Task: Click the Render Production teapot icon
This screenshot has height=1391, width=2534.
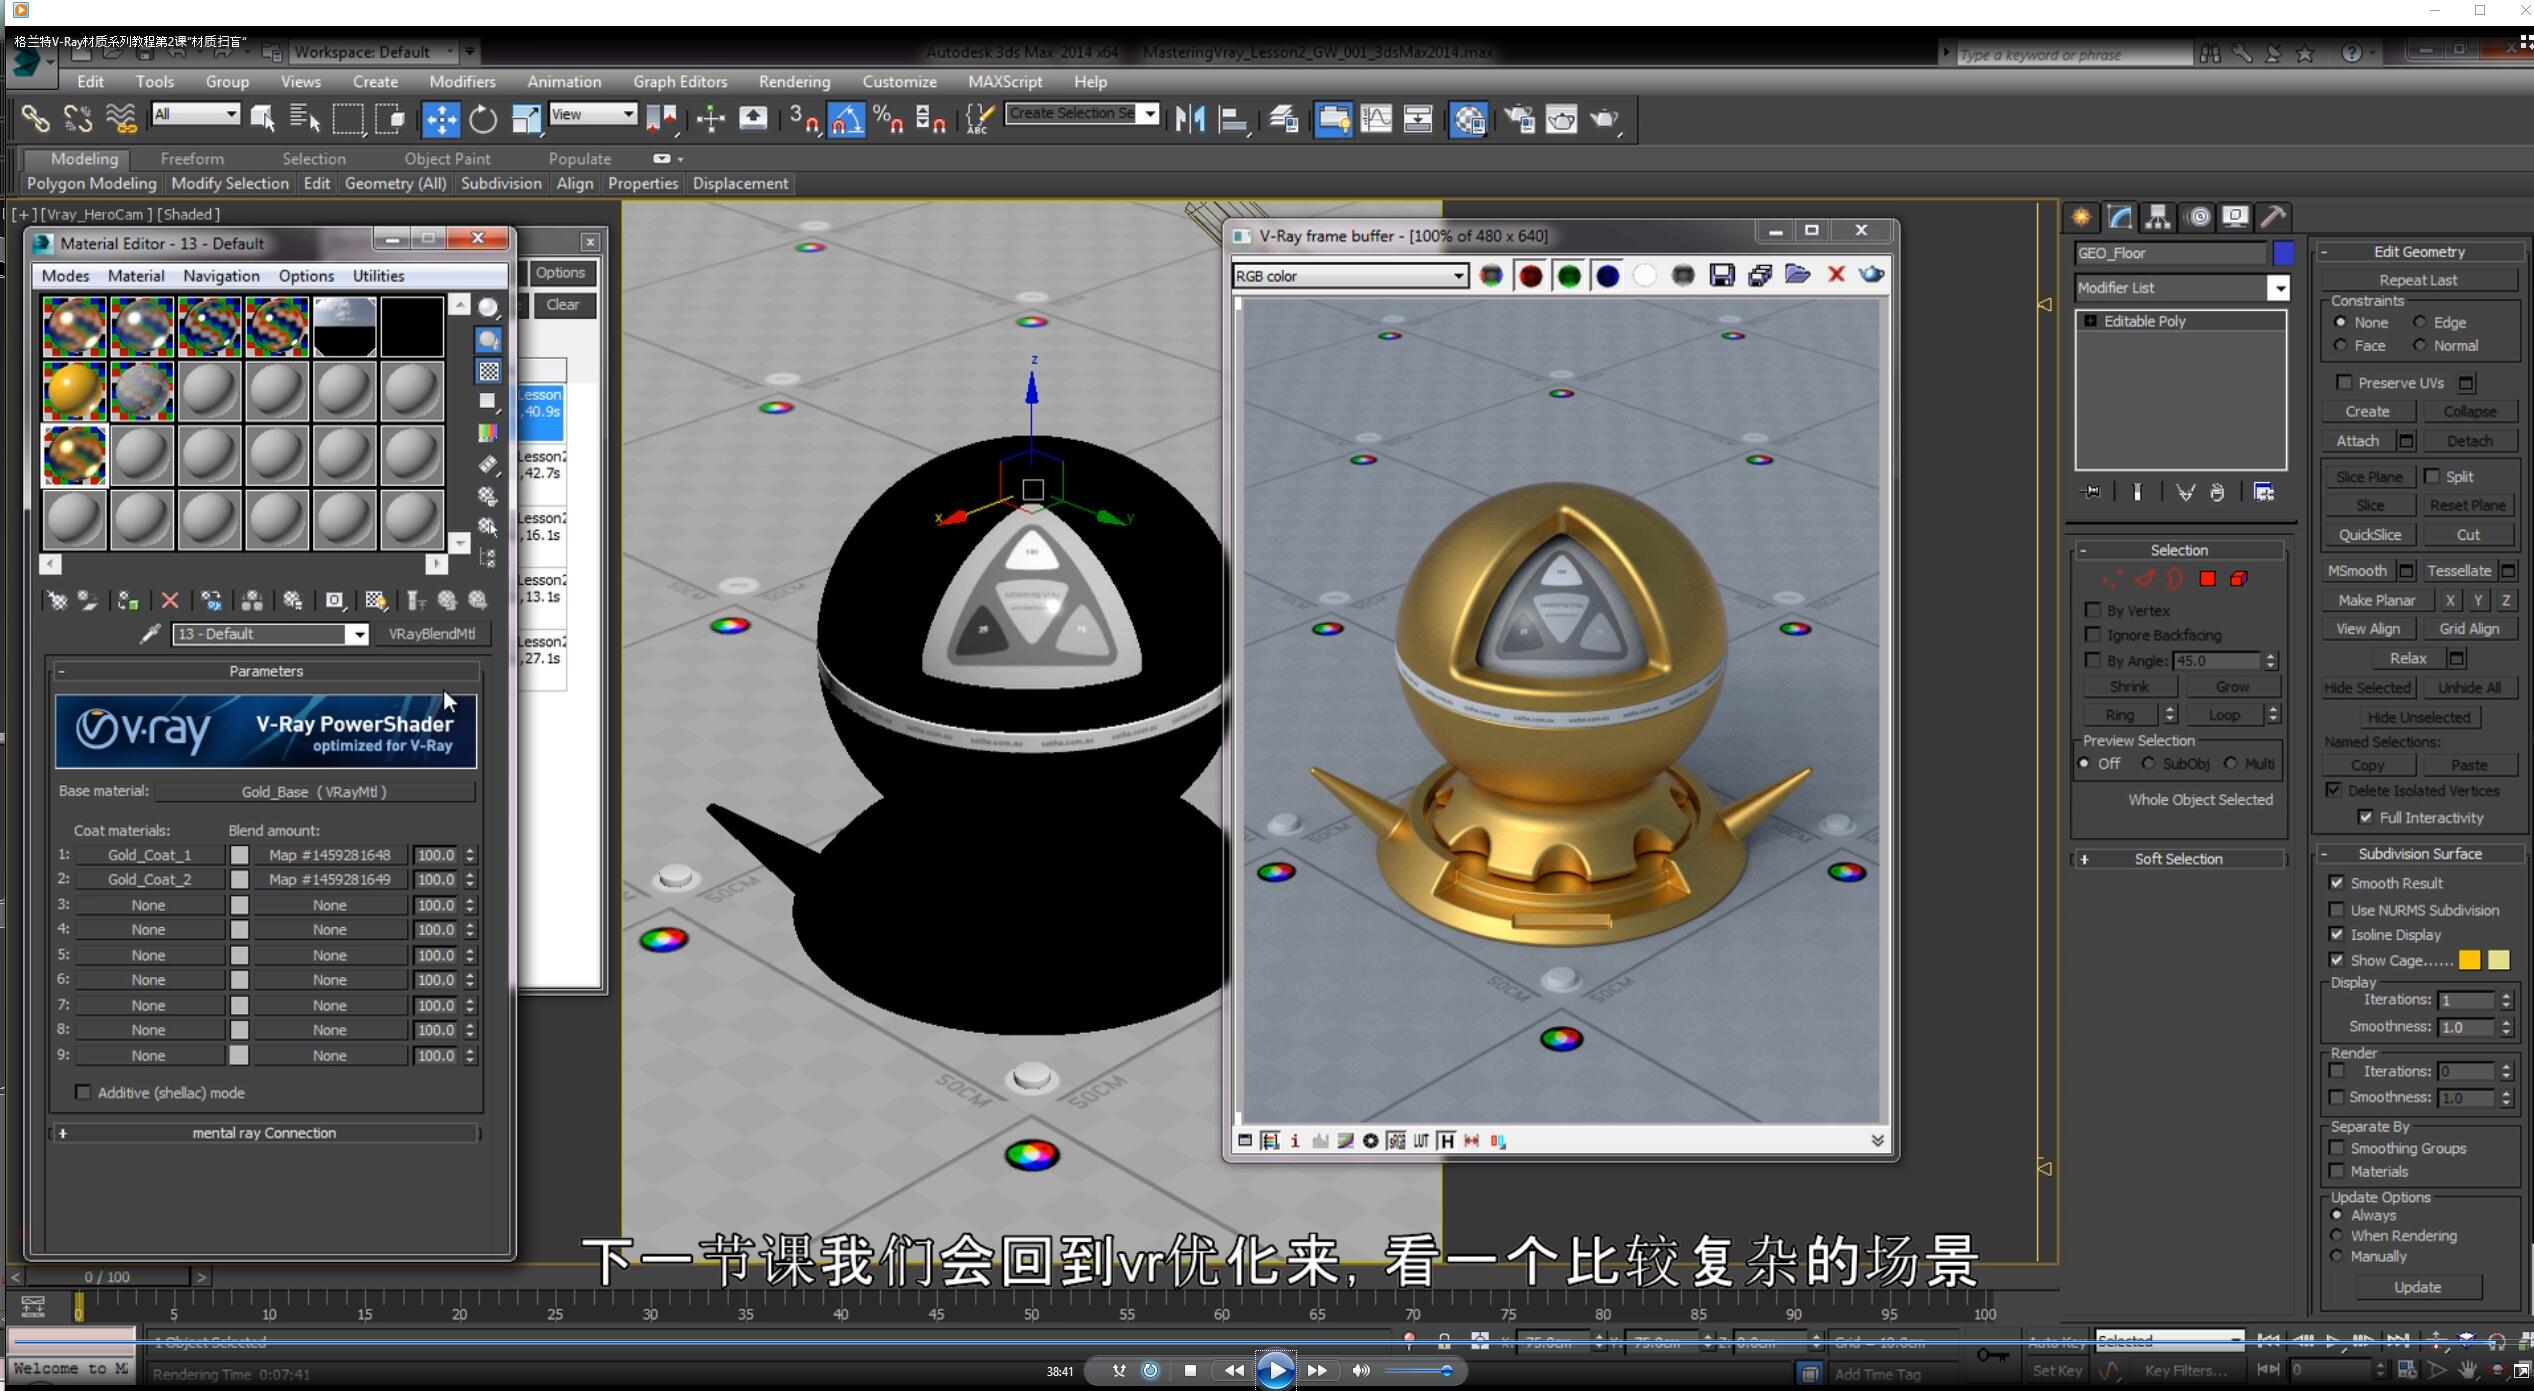Action: (1604, 119)
